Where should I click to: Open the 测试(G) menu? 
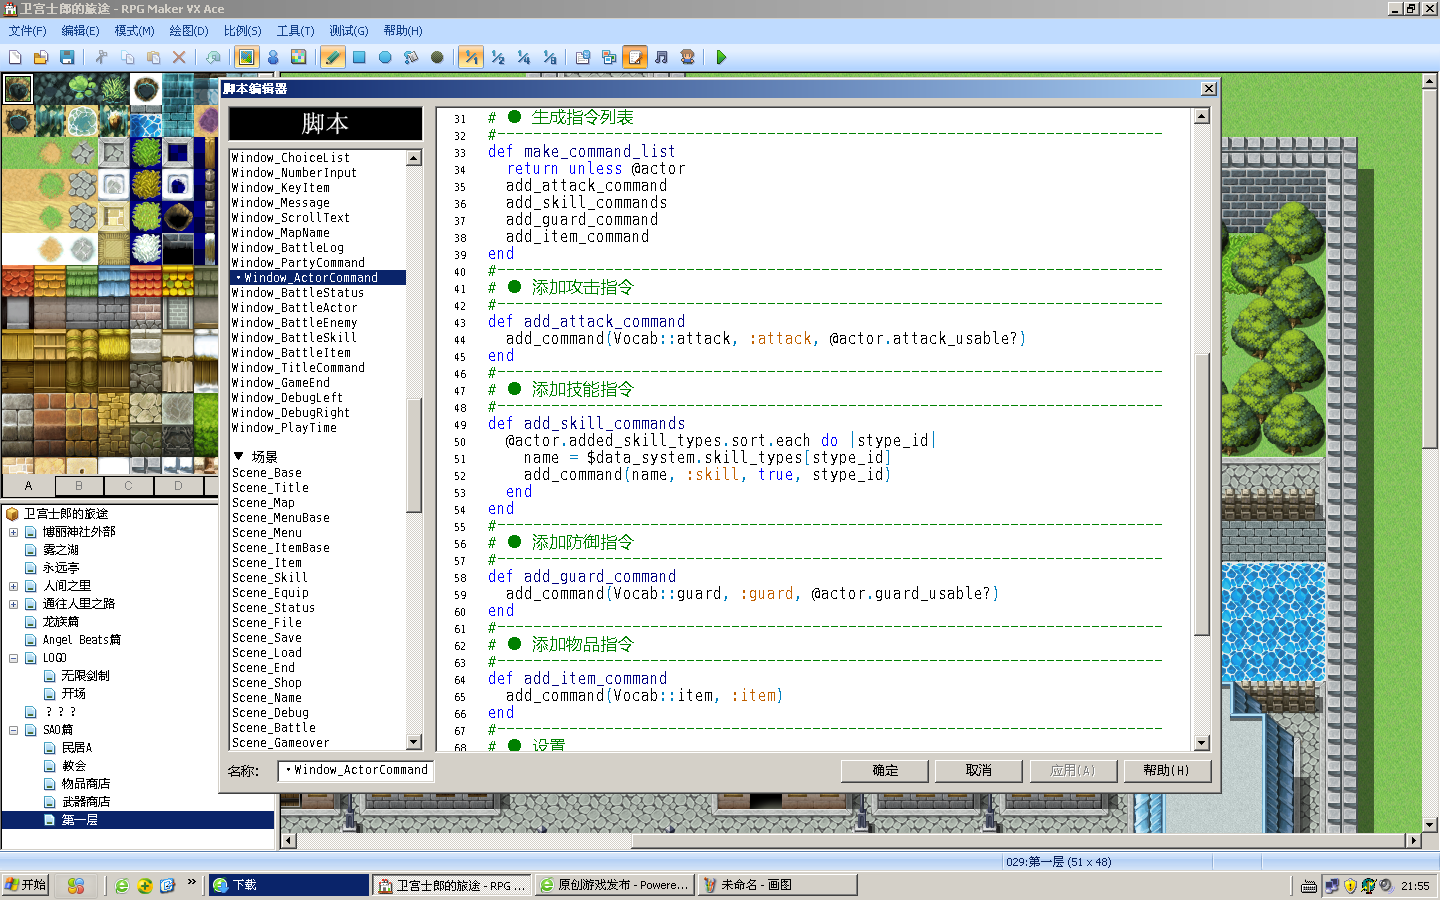348,31
